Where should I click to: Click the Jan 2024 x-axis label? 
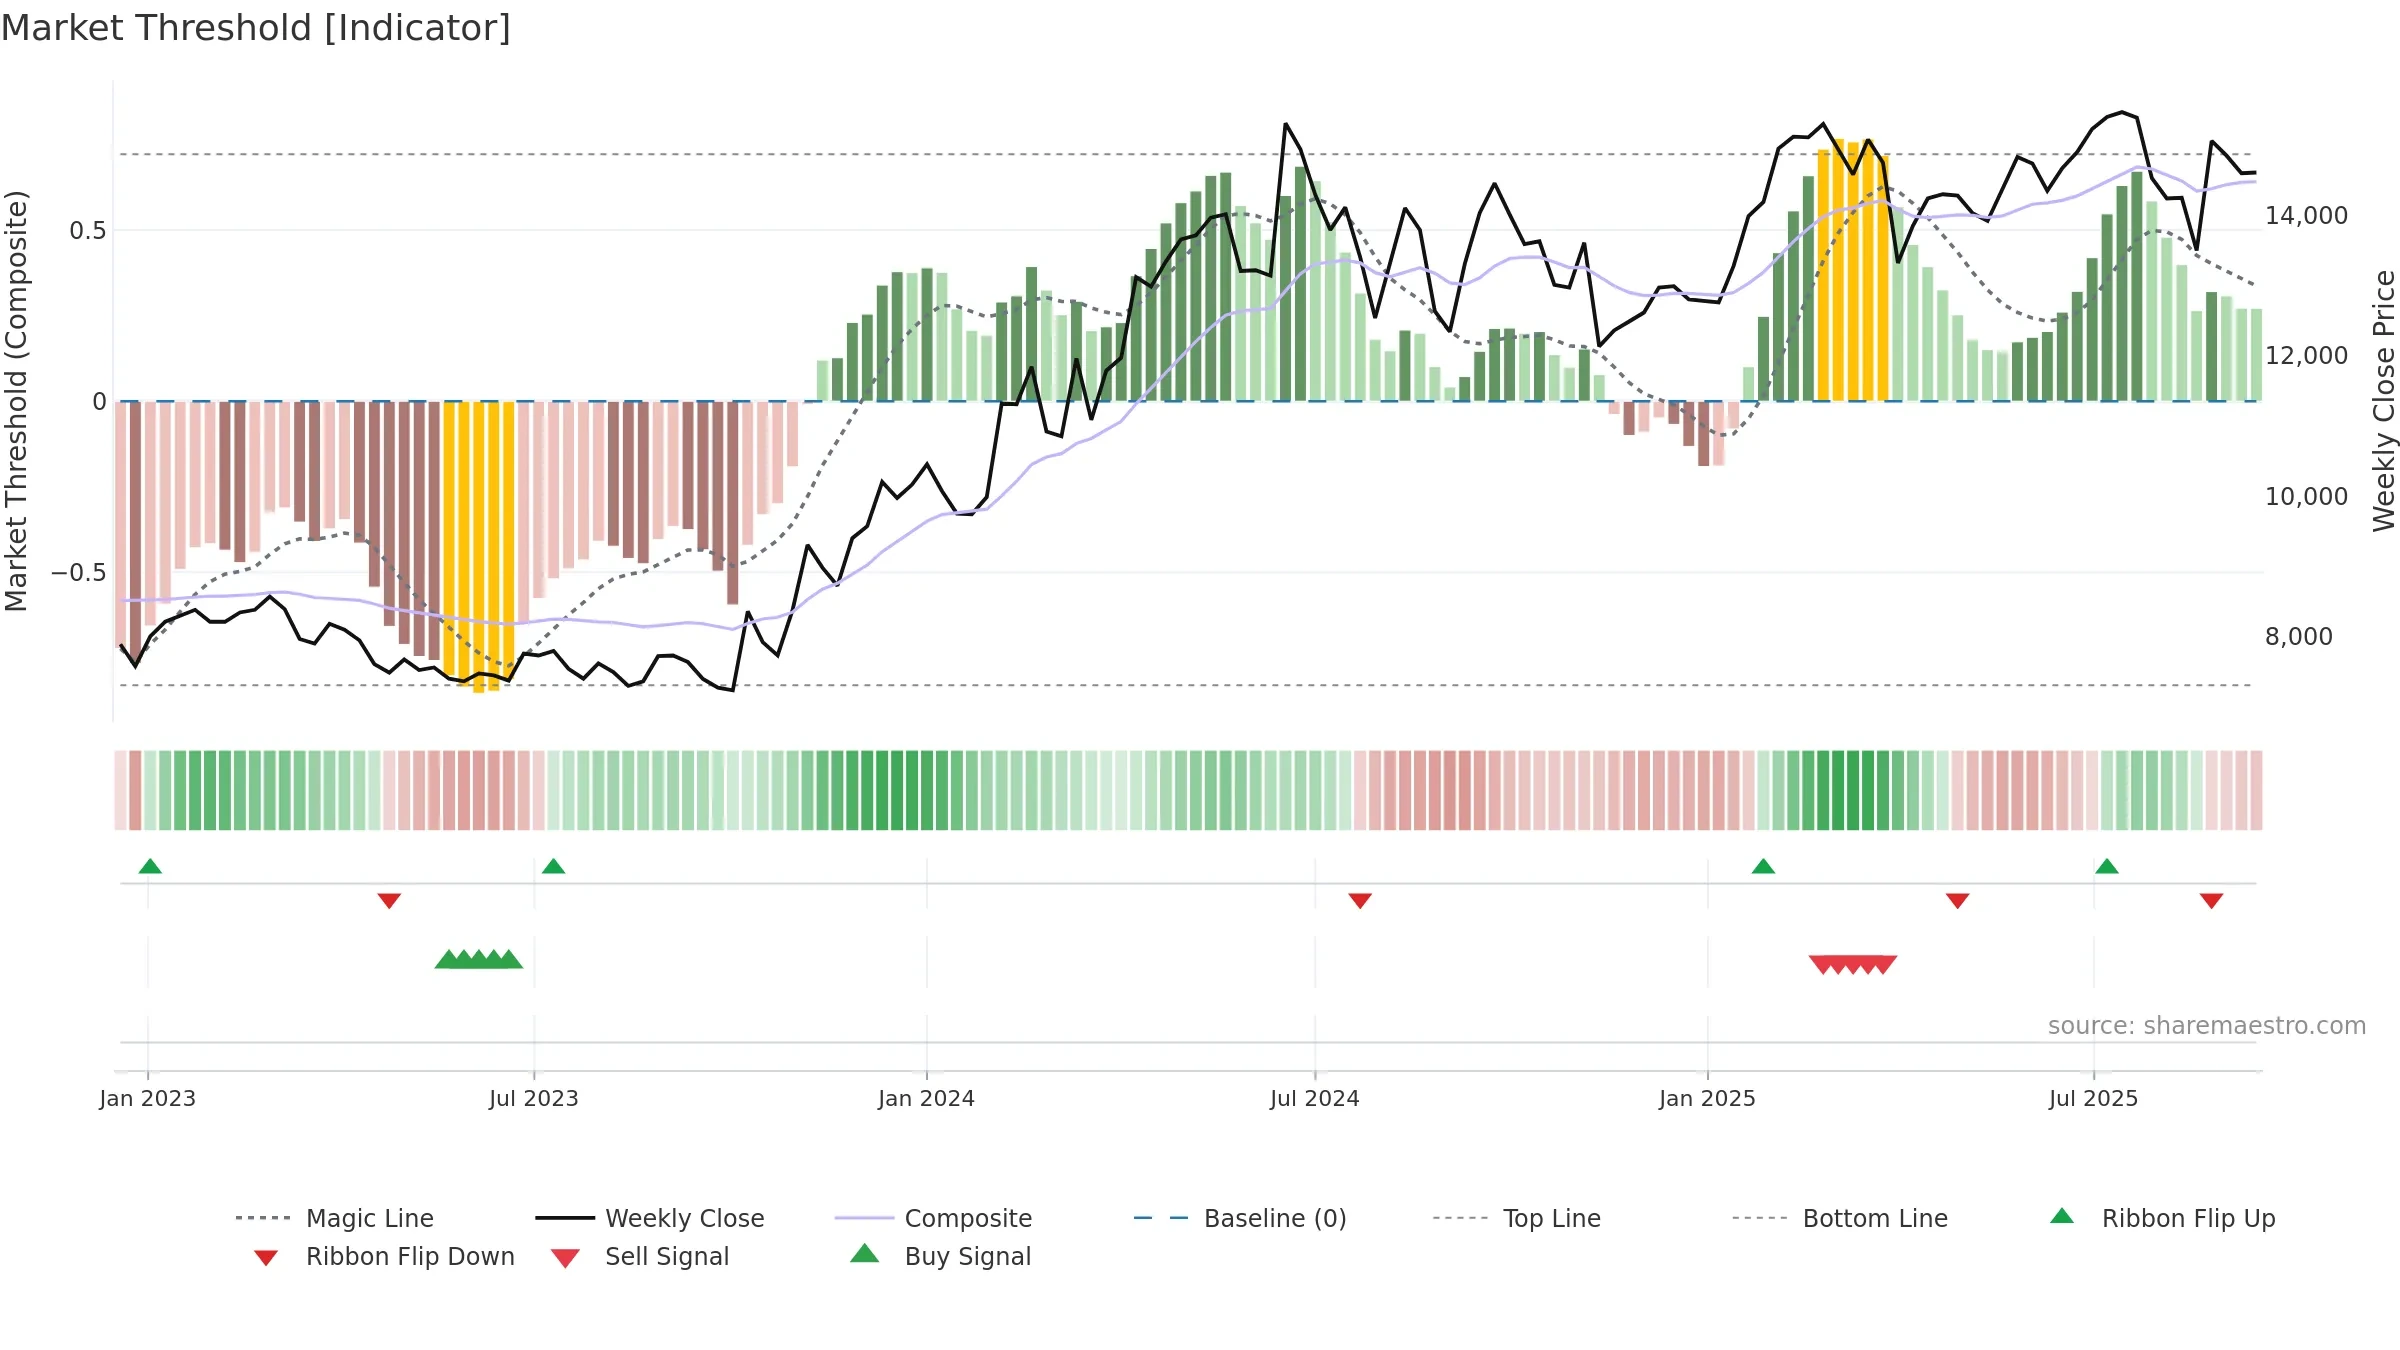coord(926,1098)
